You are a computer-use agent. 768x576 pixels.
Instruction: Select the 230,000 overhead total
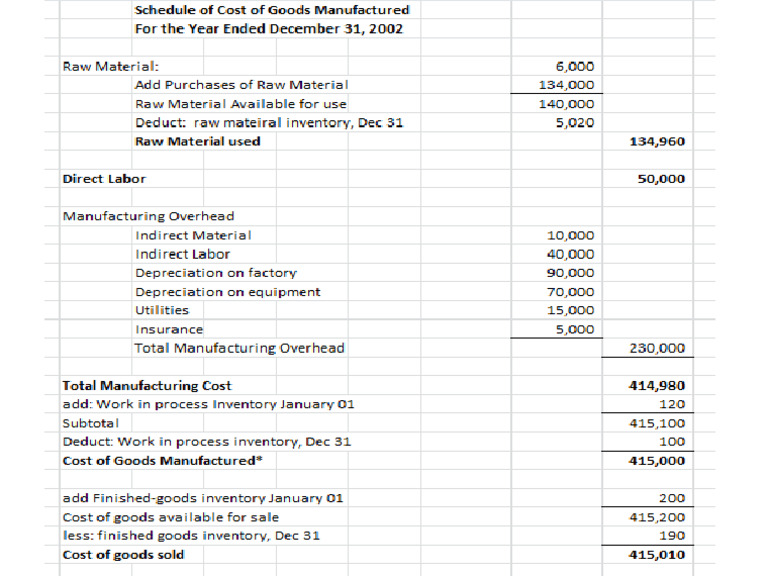(657, 348)
